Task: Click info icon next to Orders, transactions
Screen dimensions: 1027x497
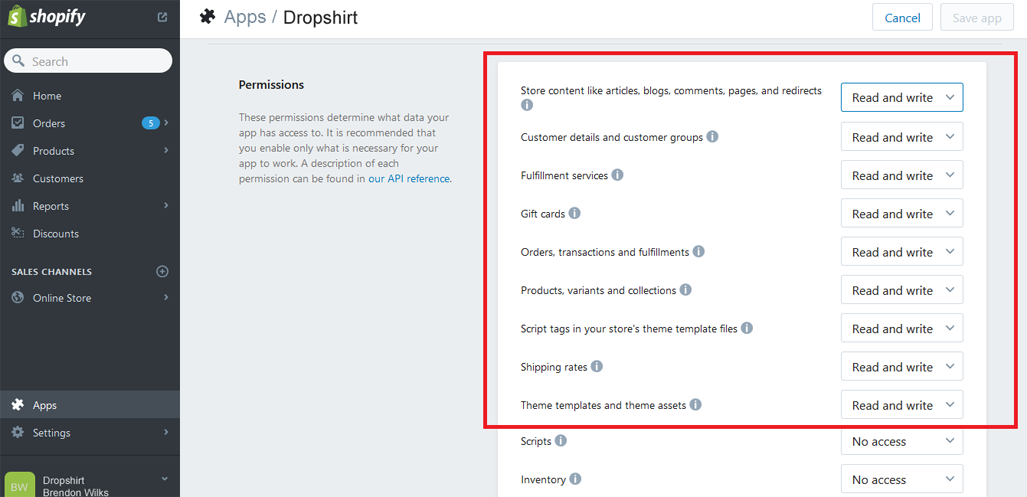Action: [x=699, y=251]
